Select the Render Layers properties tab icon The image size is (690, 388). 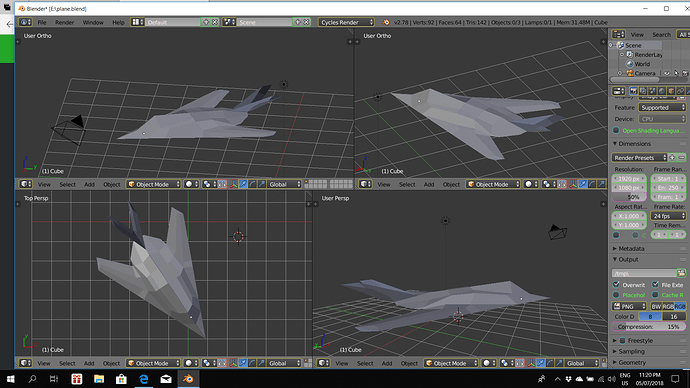click(x=643, y=91)
